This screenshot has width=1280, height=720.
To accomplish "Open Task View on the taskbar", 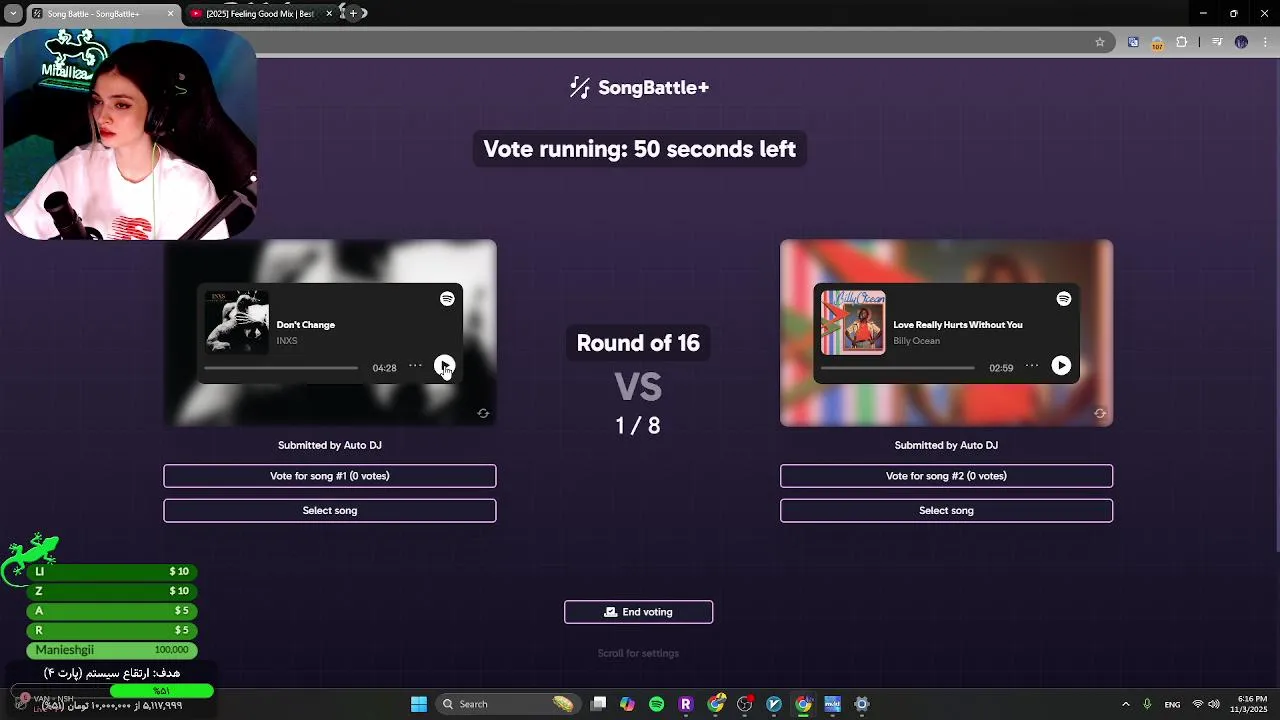I will click(x=598, y=704).
